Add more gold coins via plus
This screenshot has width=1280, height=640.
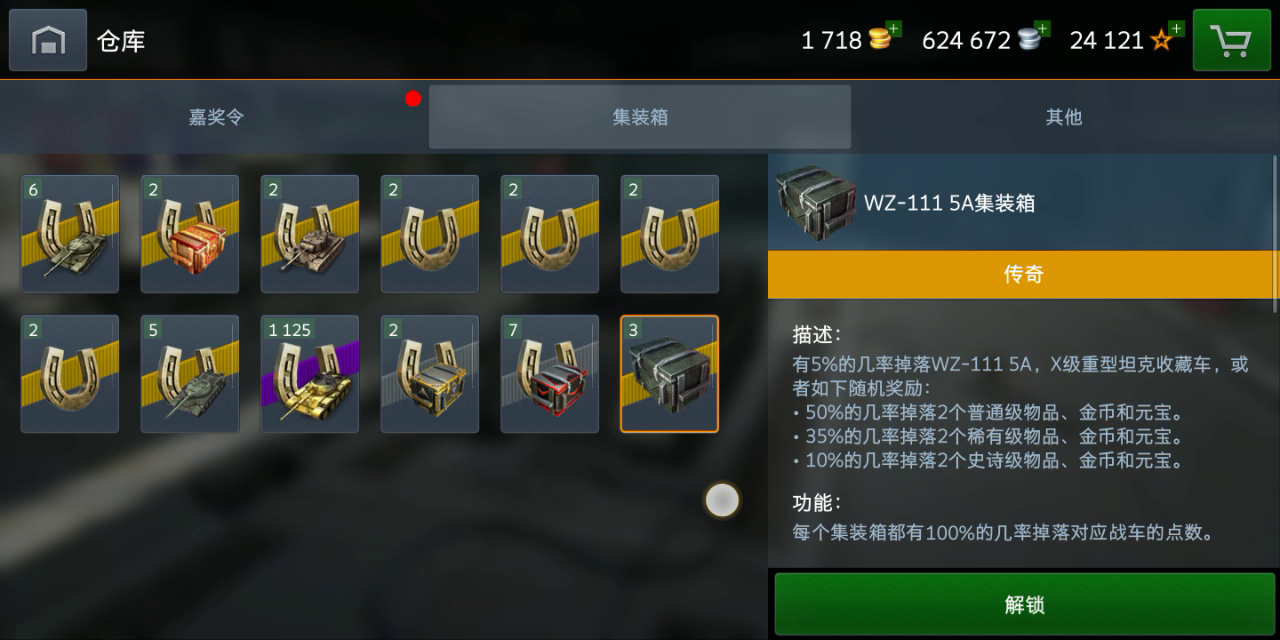tap(893, 29)
